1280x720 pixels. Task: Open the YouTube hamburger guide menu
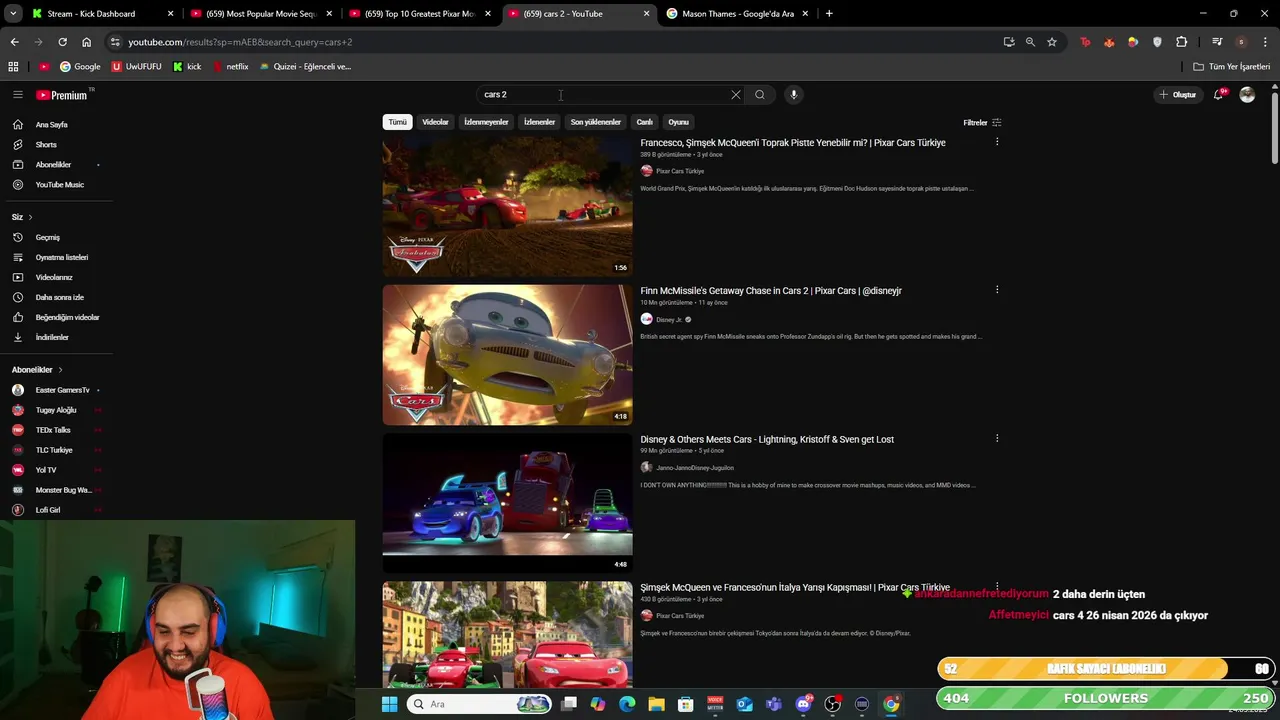[x=17, y=95]
